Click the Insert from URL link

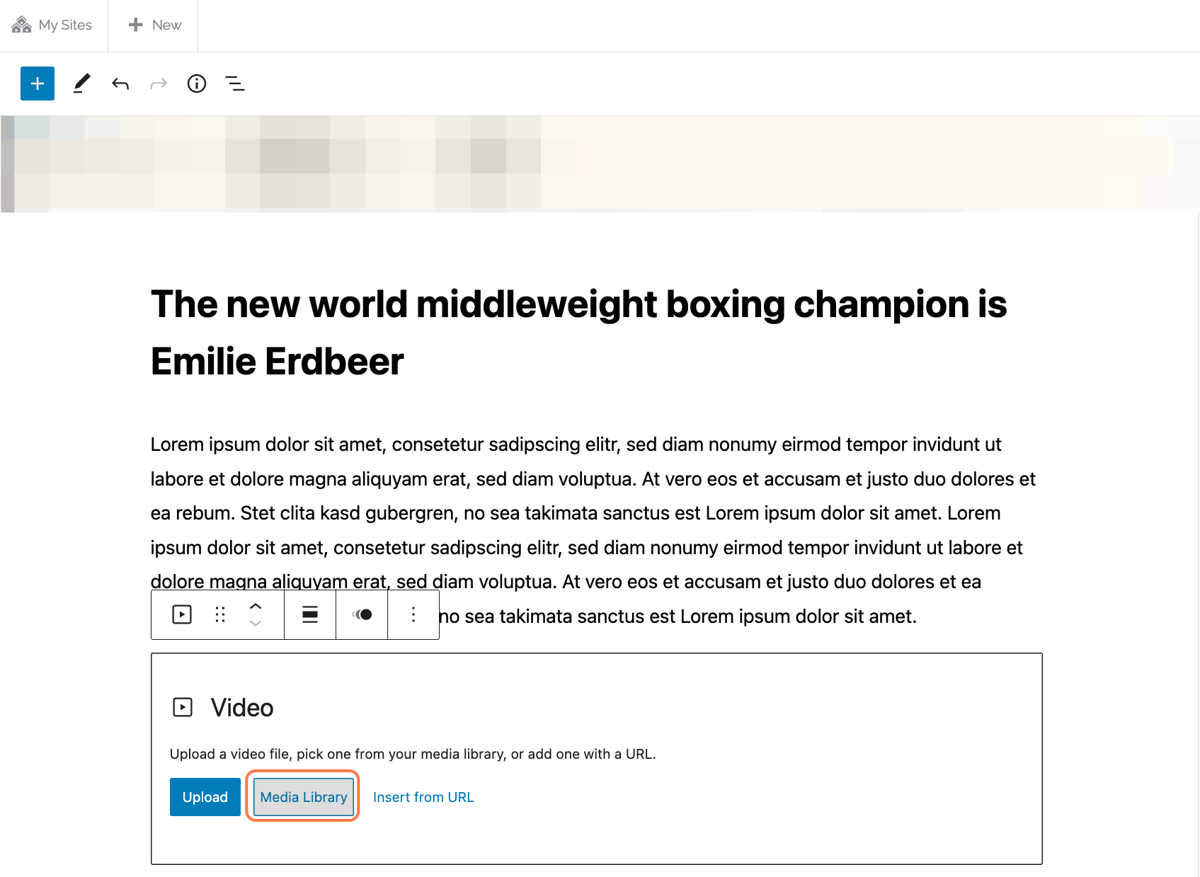[423, 797]
